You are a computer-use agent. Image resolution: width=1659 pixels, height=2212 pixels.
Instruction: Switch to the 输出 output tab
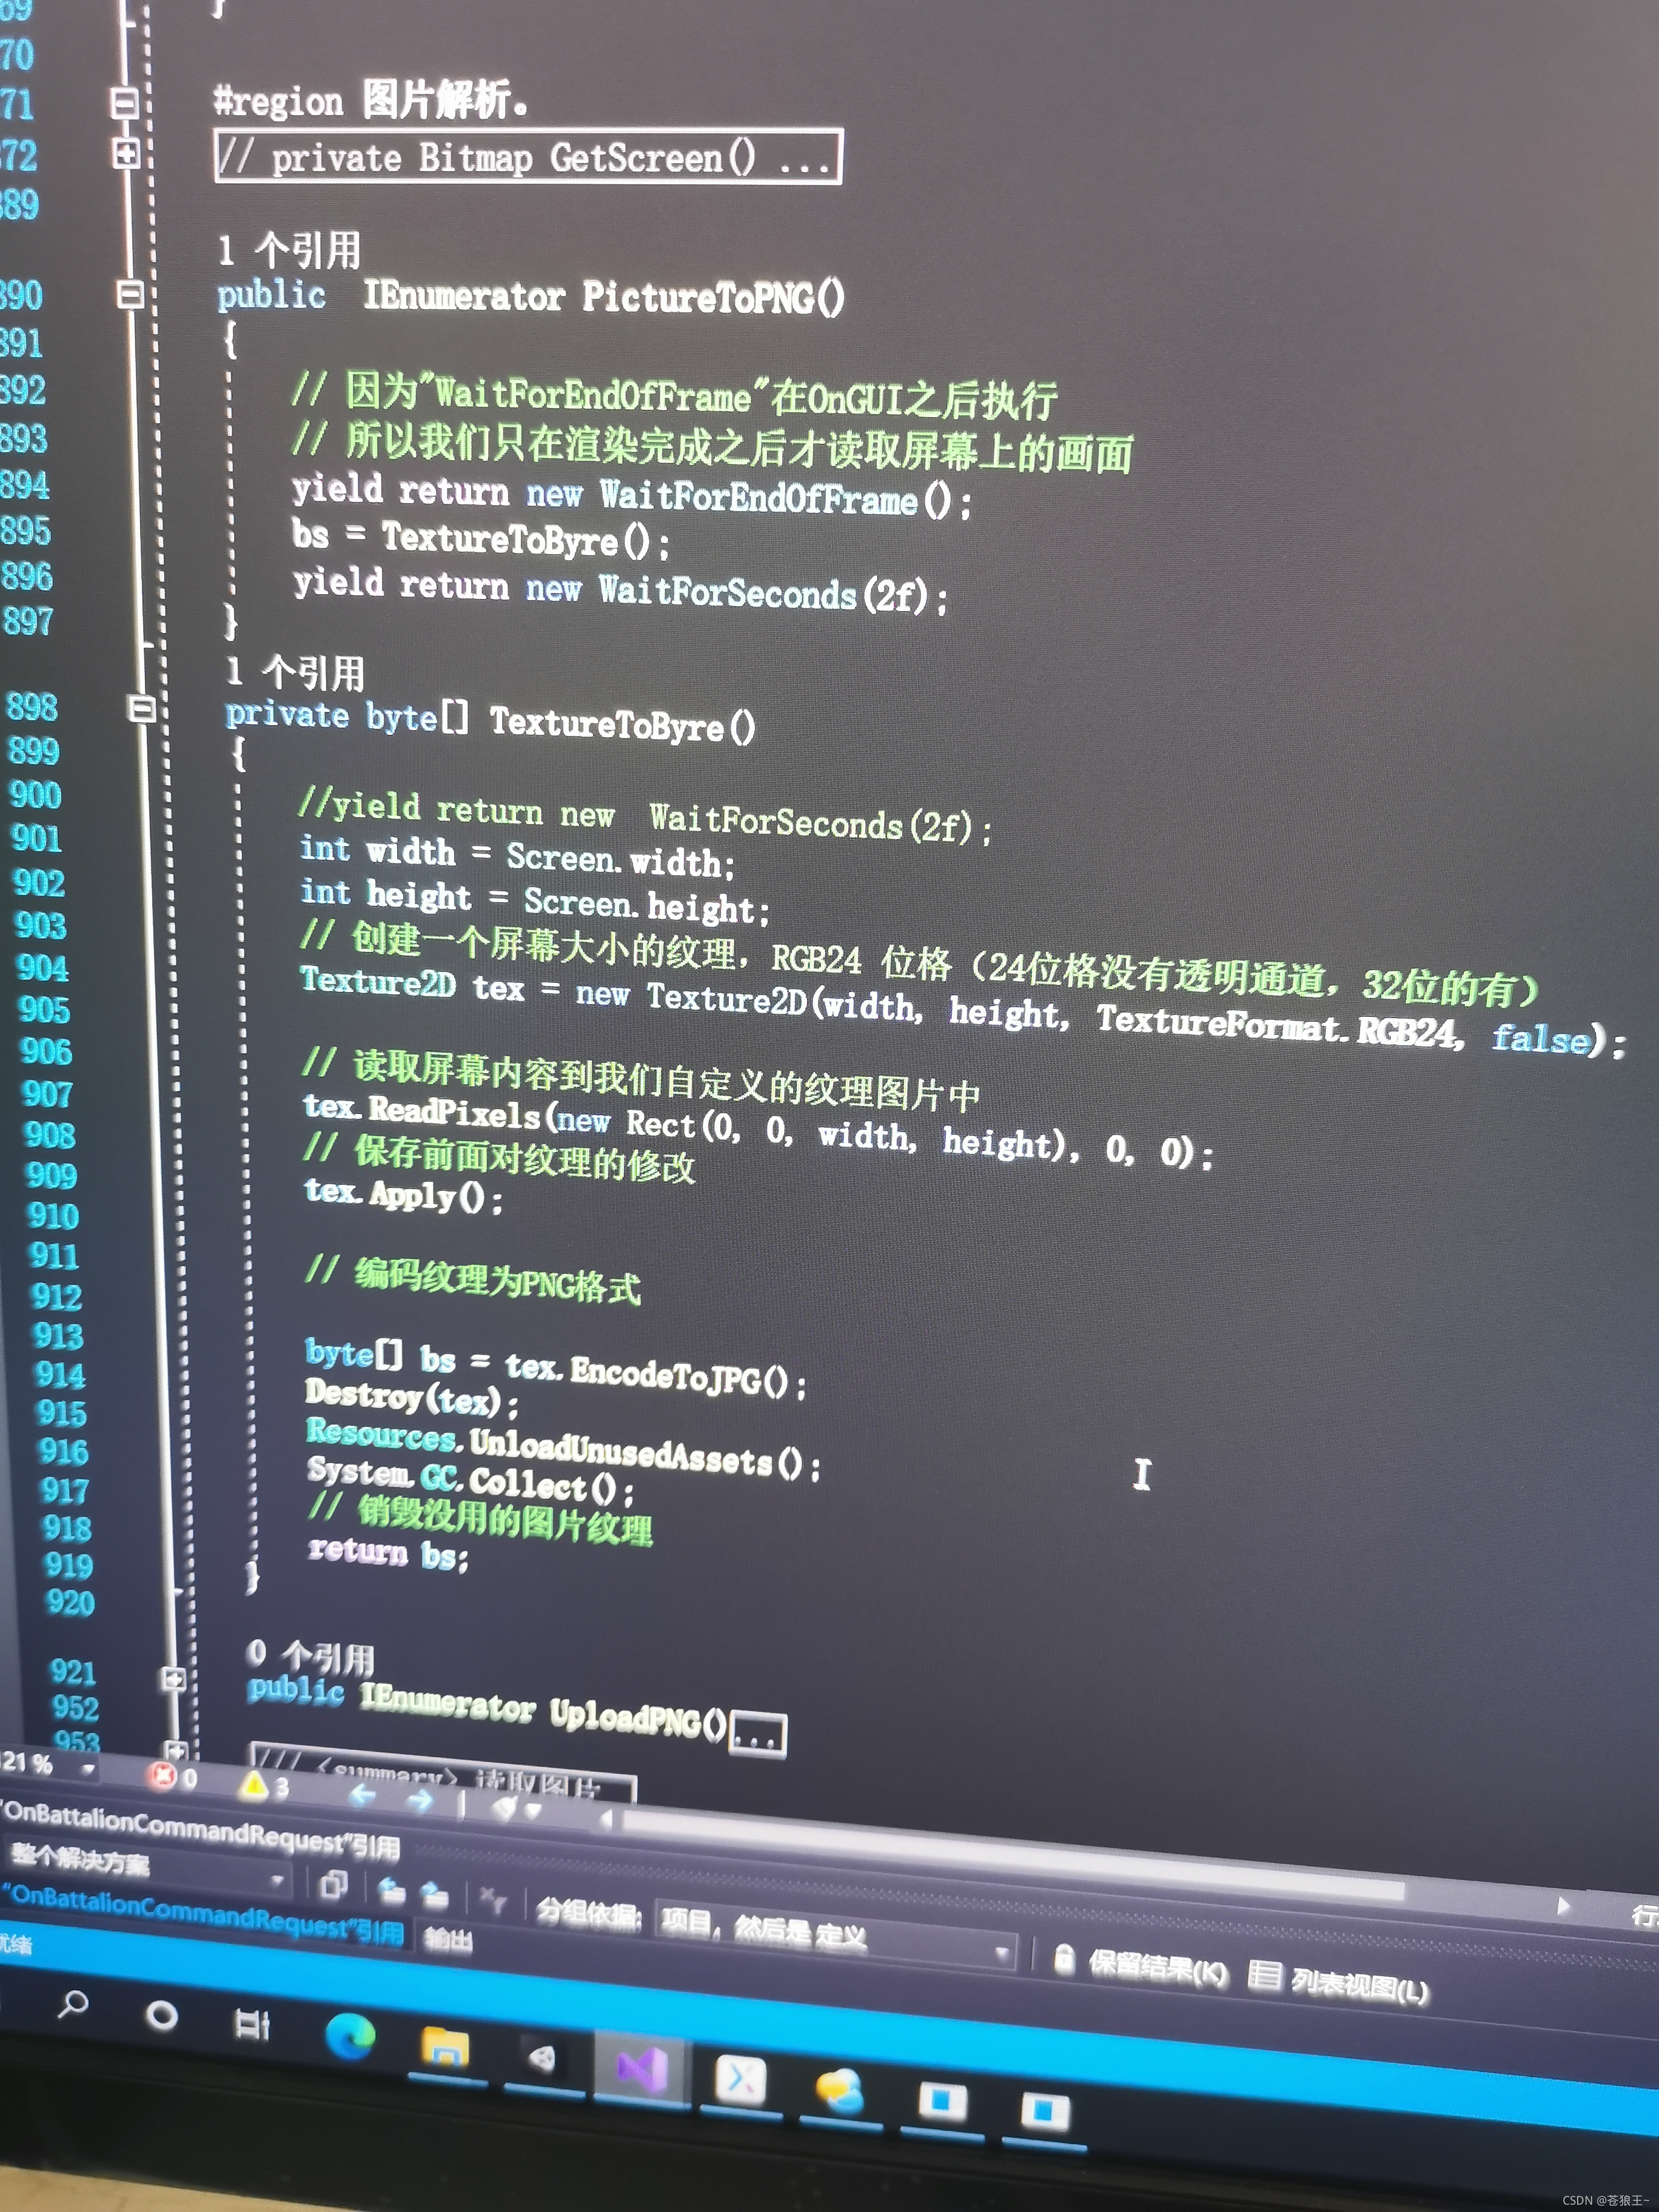click(448, 1940)
